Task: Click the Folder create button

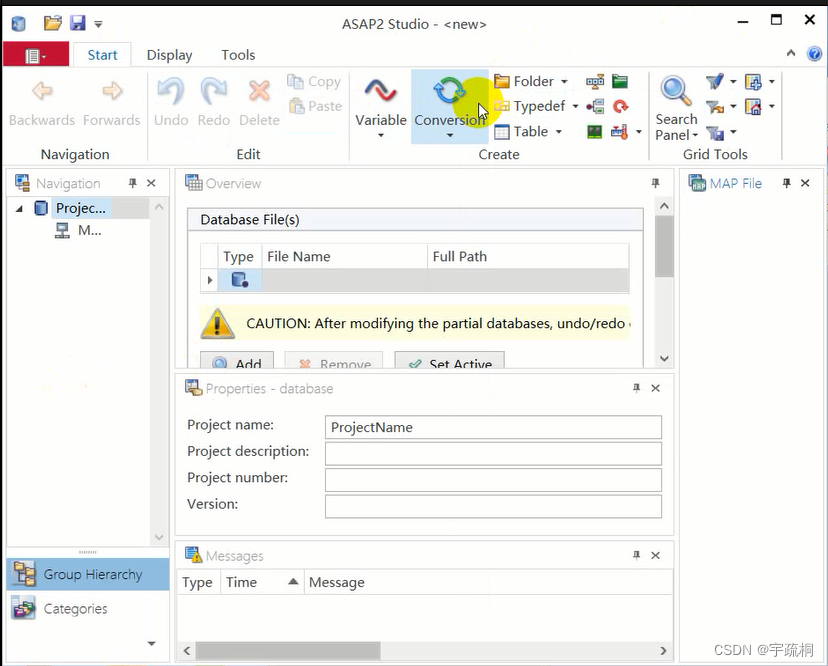Action: (524, 81)
